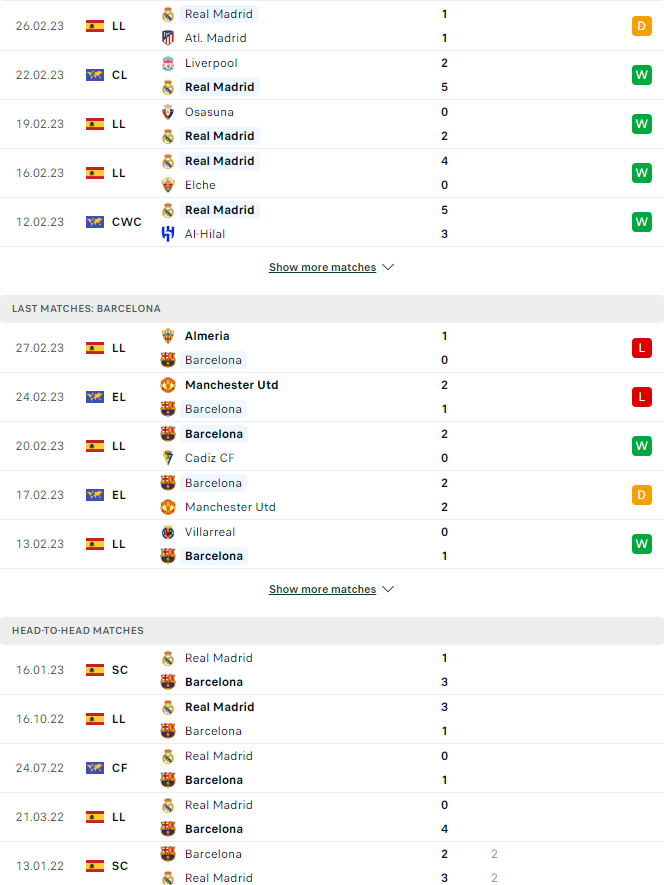Click Show more matches under Real Madrid section

322,268
